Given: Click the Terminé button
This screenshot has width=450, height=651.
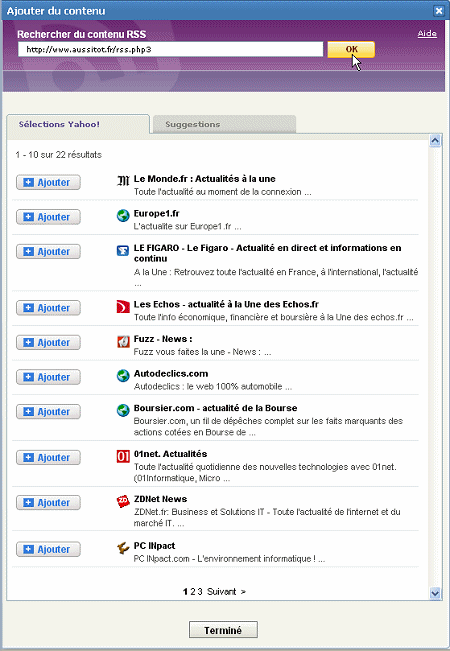Looking at the screenshot, I should coord(223,630).
